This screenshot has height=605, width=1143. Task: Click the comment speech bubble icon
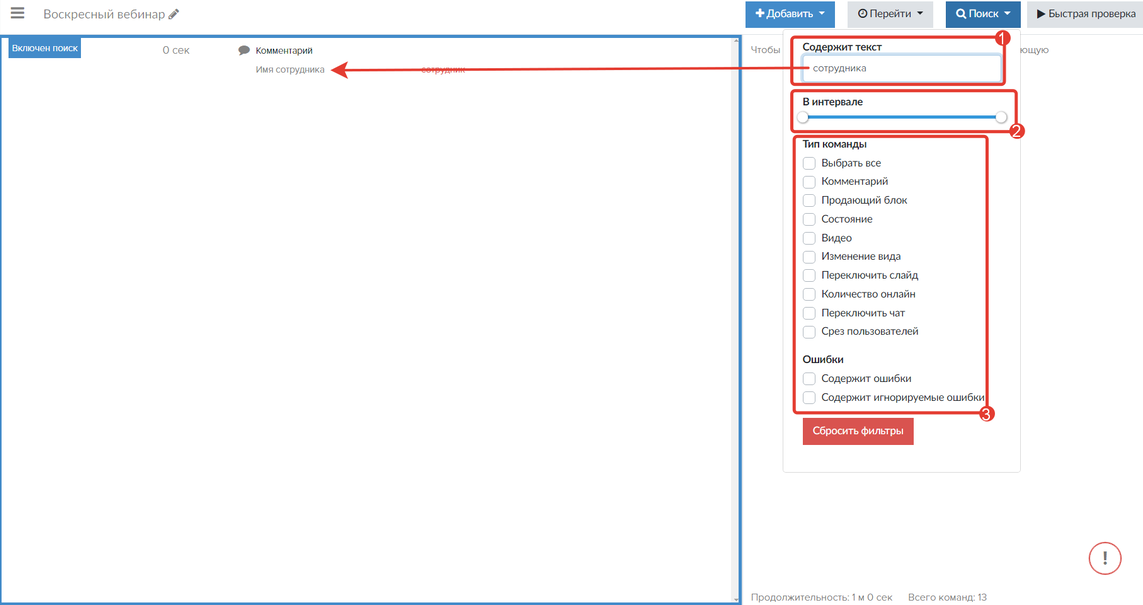tap(244, 50)
